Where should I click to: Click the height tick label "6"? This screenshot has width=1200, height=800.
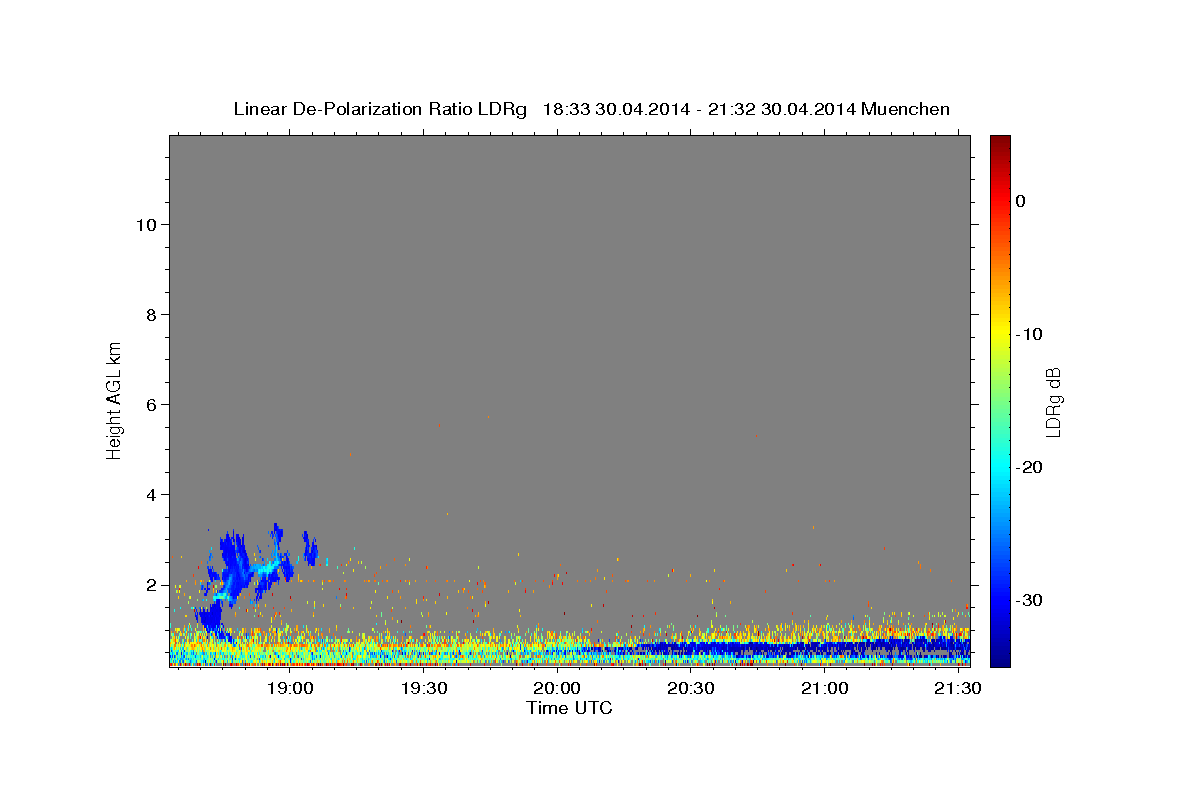tap(152, 404)
